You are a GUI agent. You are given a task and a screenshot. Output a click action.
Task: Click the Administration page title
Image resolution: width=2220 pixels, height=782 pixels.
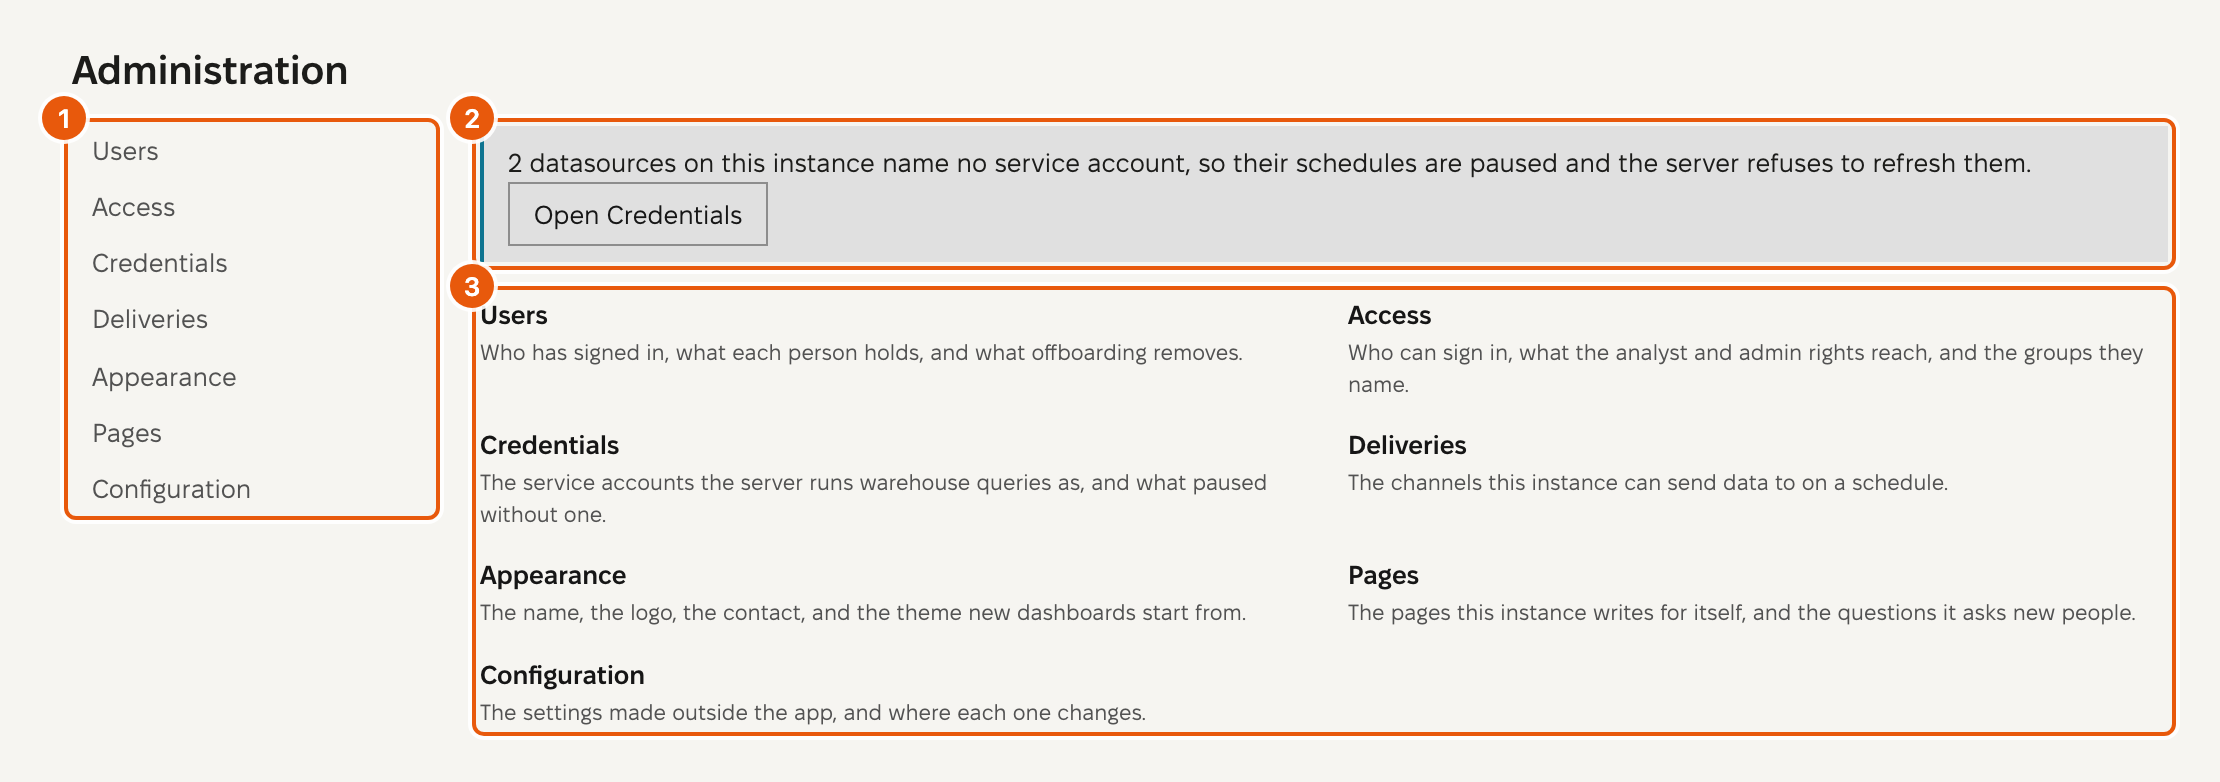(x=210, y=70)
